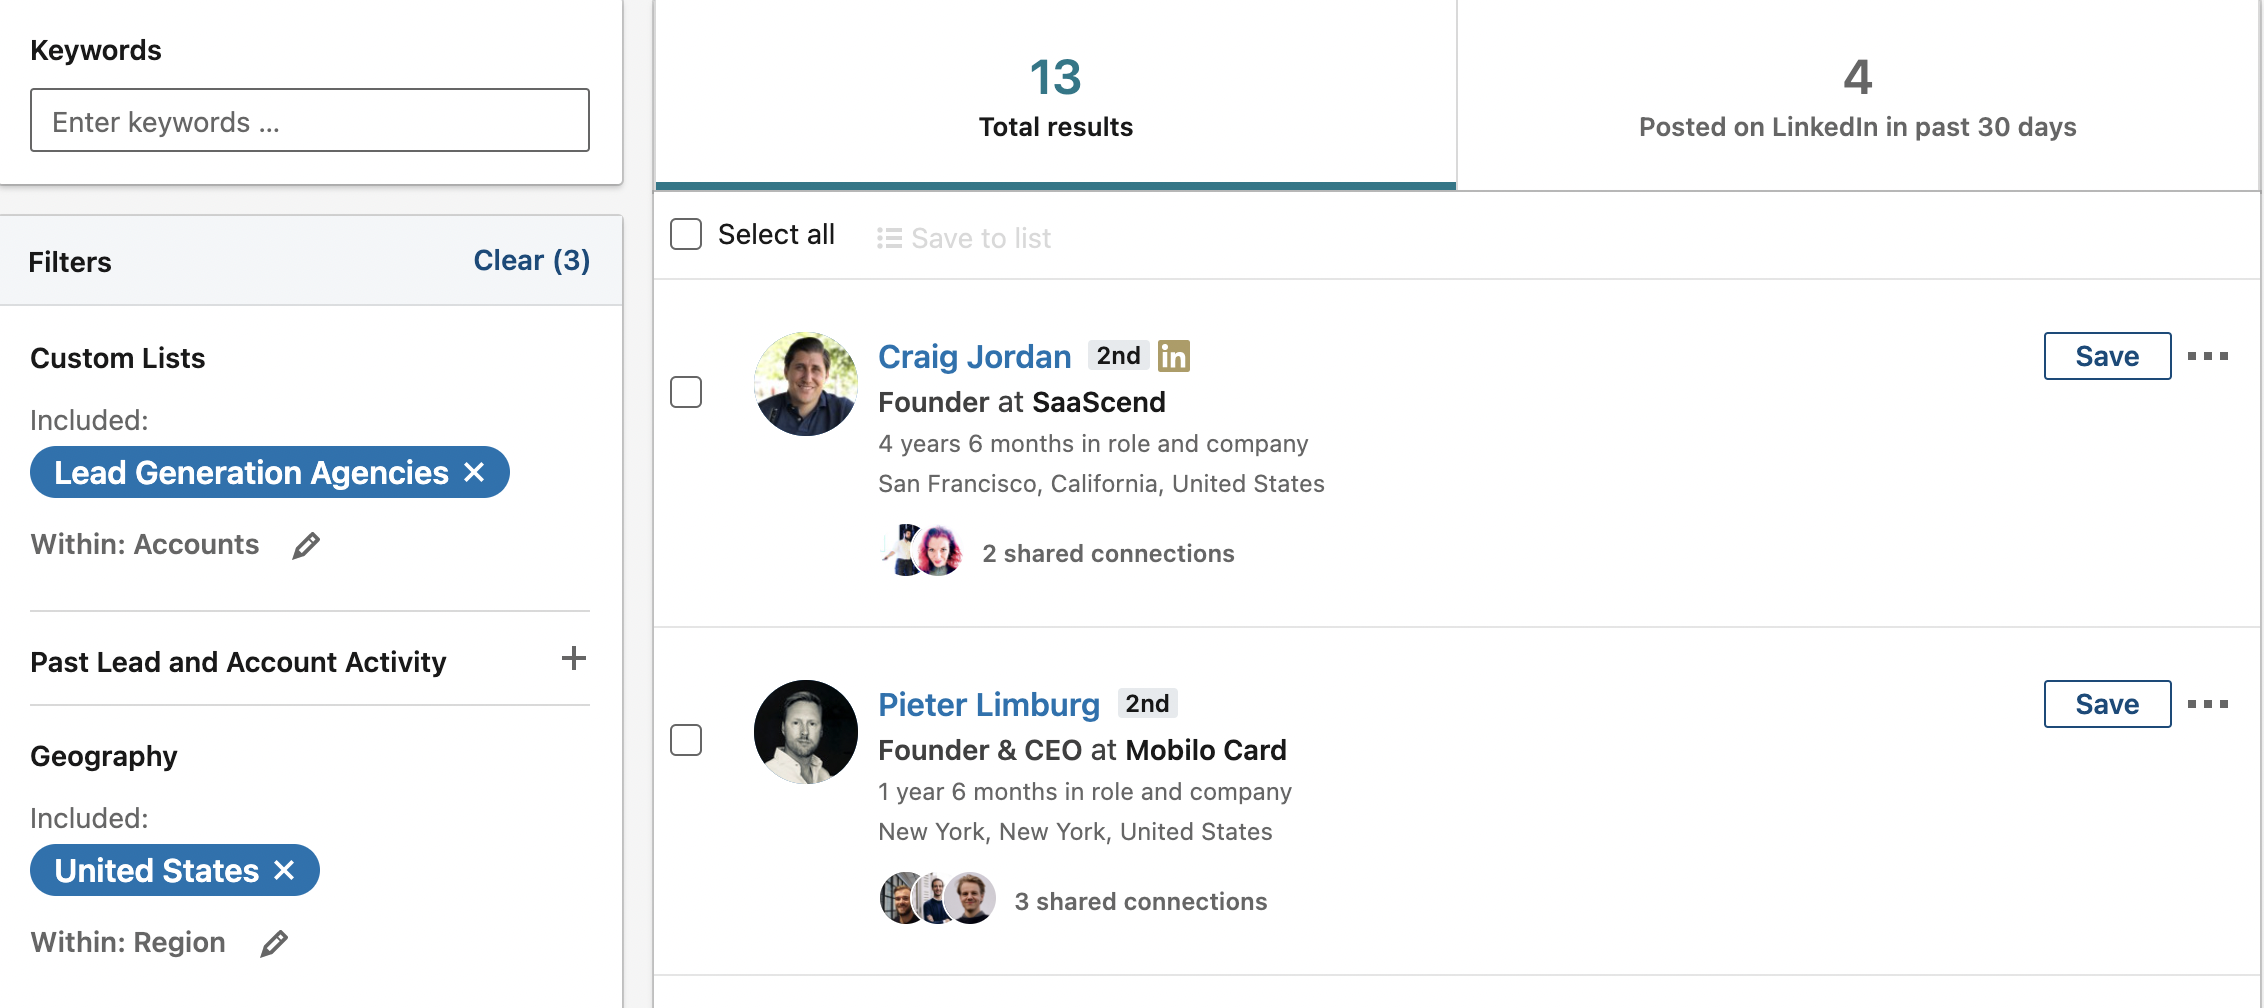The image size is (2264, 1008).
Task: Expand Past Lead and Account Activity filter
Action: [x=574, y=658]
